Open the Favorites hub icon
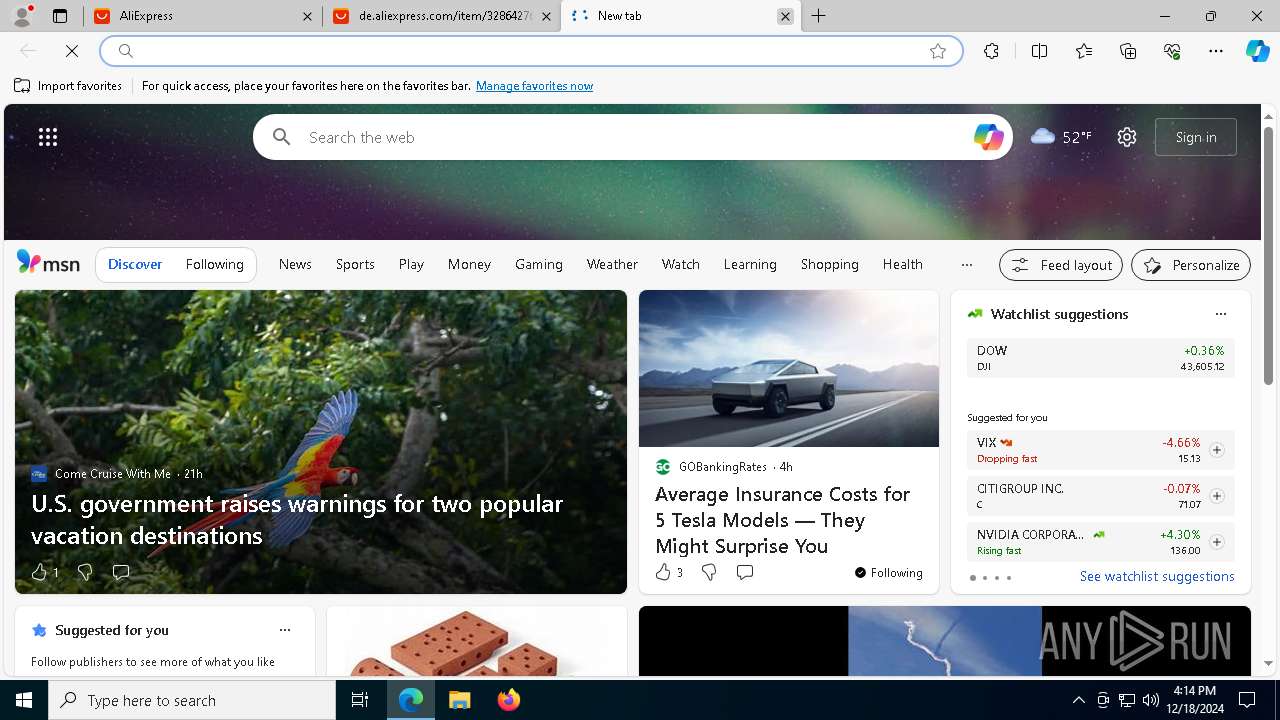 click(x=1084, y=51)
